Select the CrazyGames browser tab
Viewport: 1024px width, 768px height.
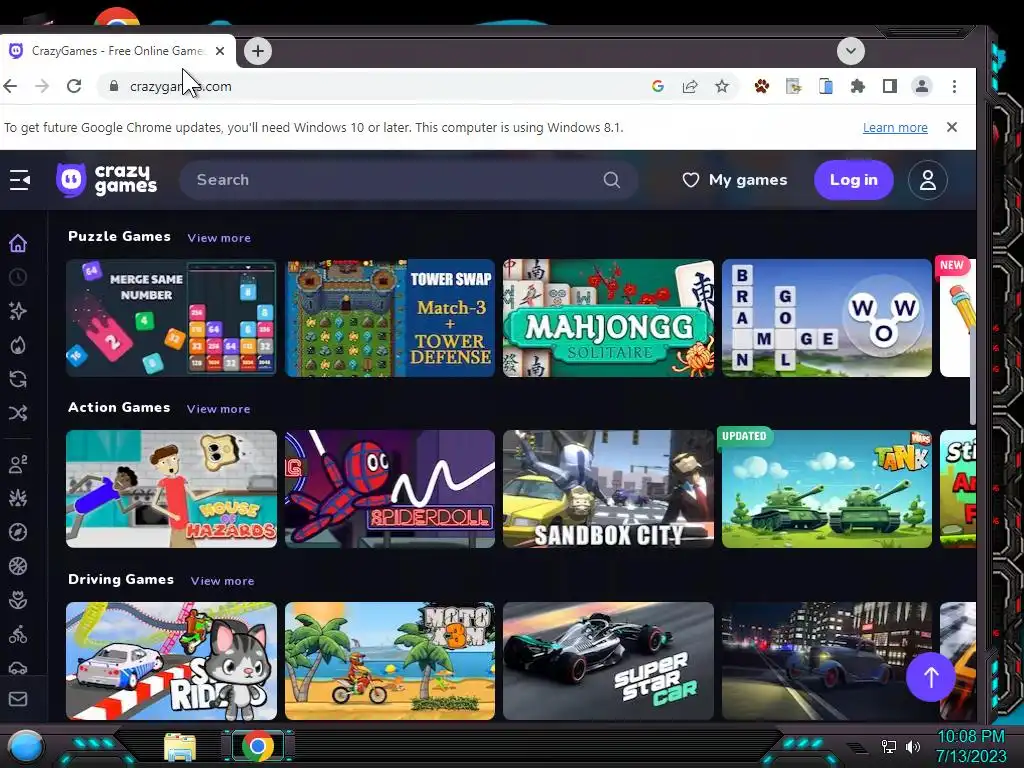[x=118, y=51]
